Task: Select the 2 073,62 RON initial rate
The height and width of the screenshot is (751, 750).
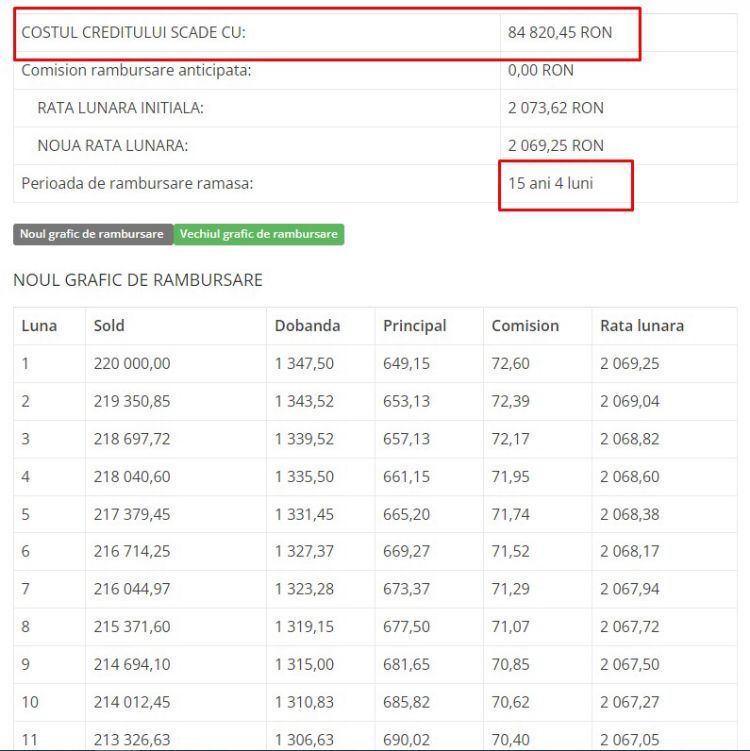Action: [556, 108]
